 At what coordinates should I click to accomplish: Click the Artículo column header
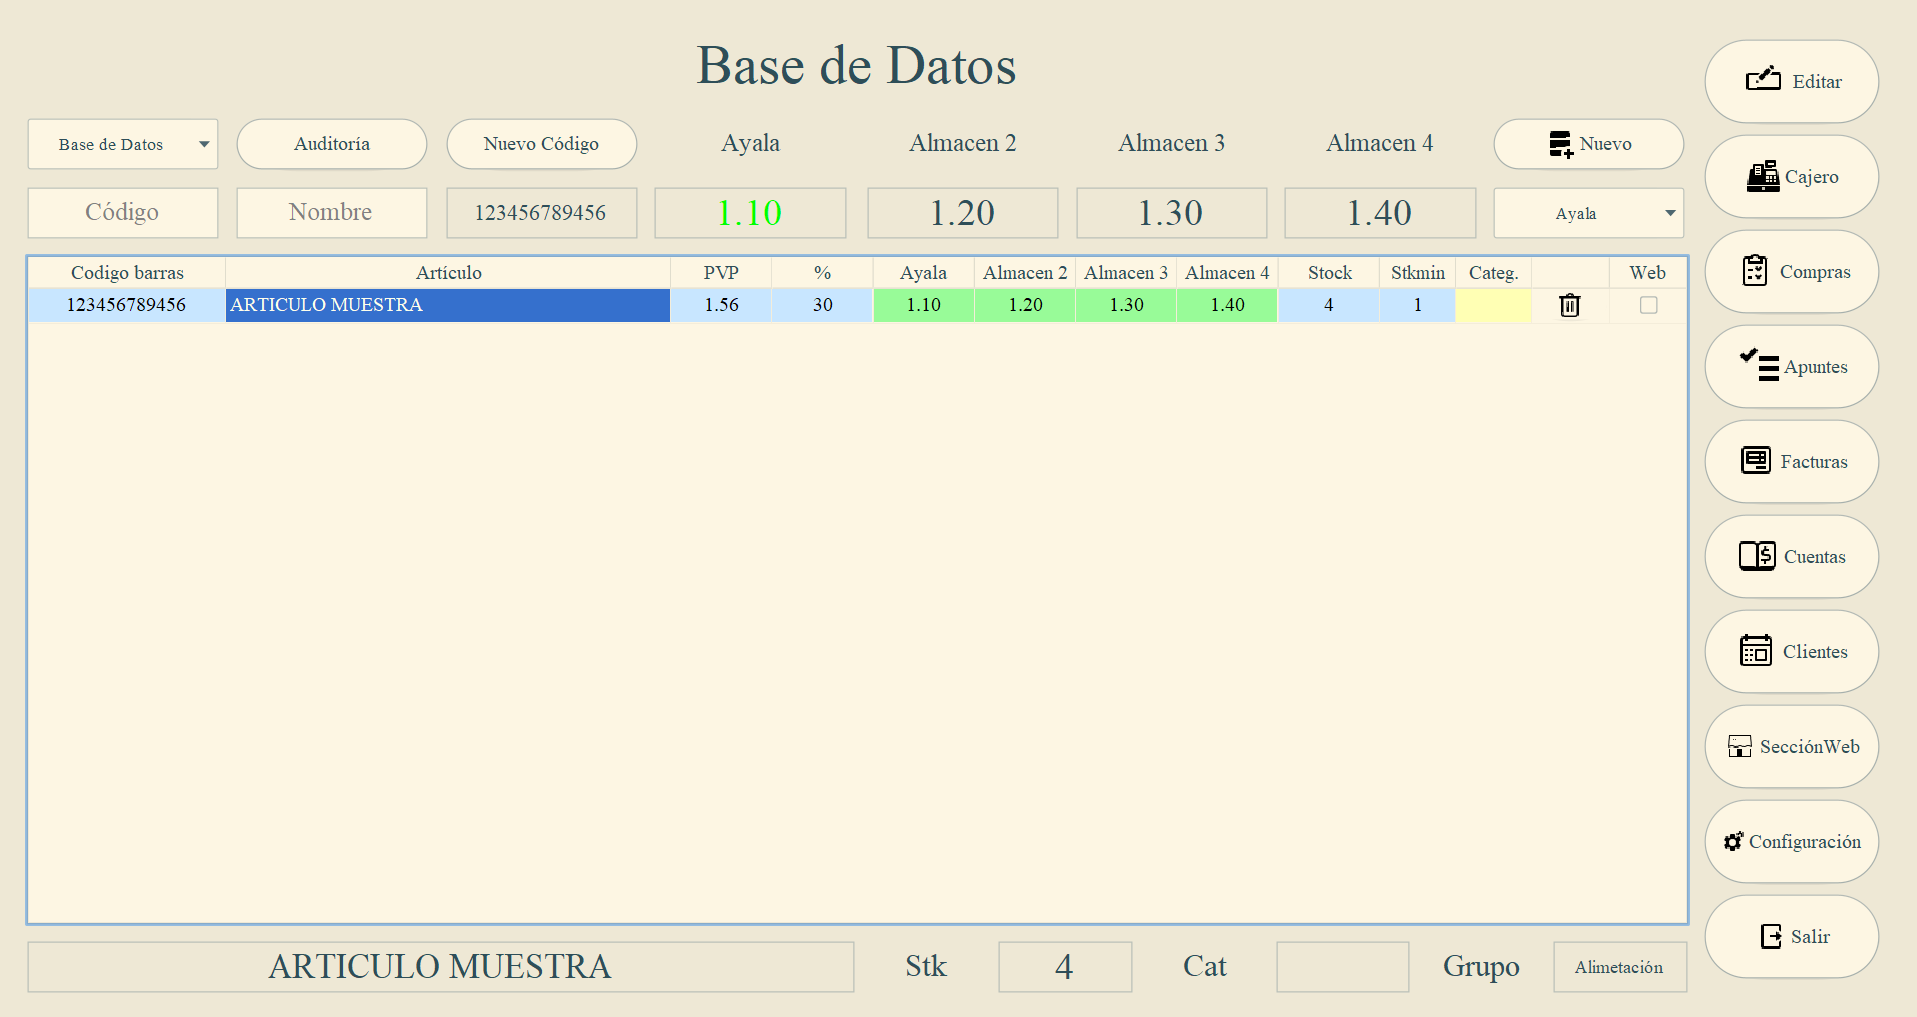coord(448,273)
